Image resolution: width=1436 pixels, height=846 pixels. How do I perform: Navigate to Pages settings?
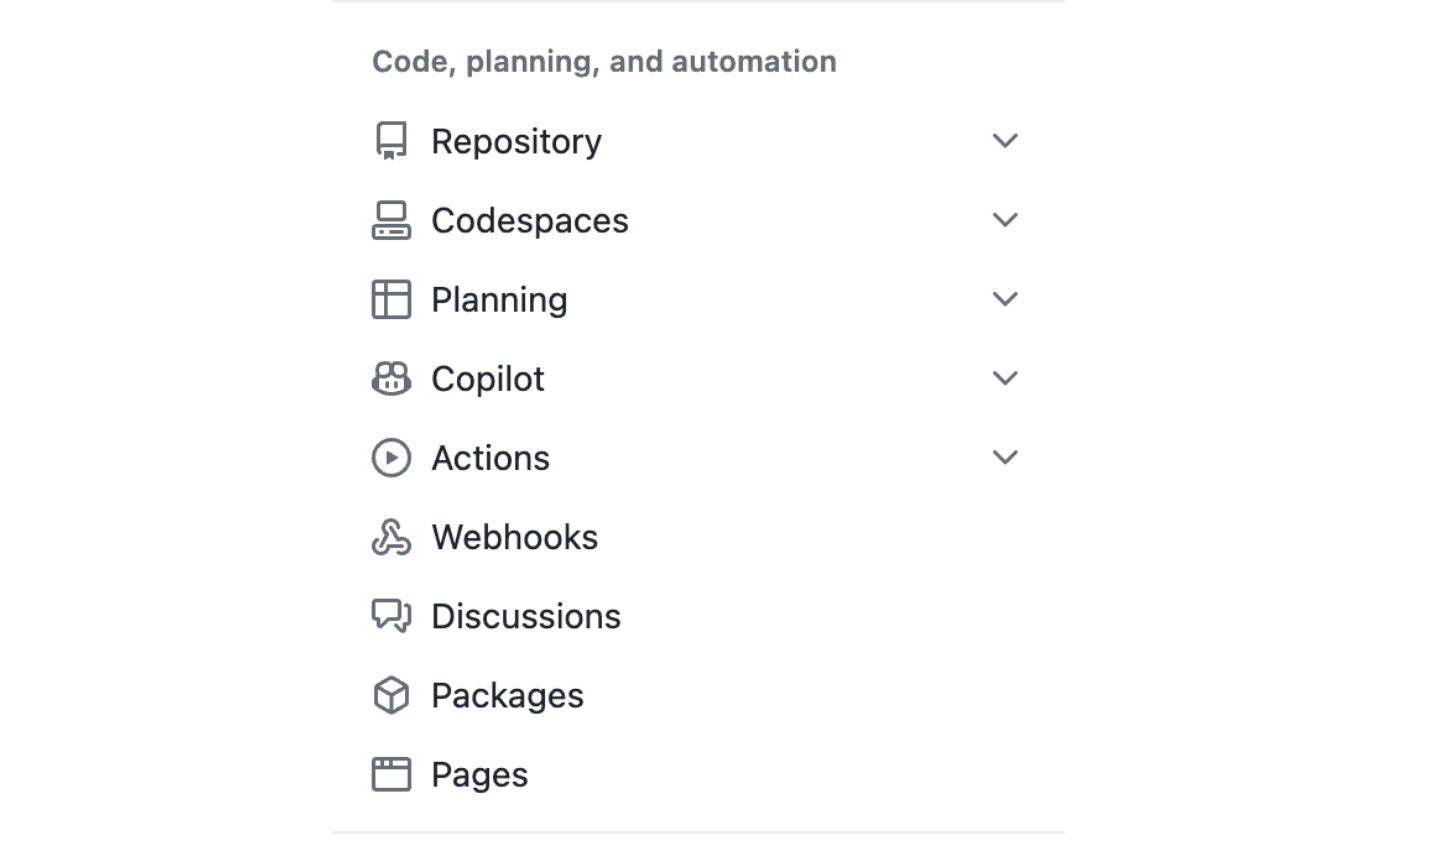[479, 774]
